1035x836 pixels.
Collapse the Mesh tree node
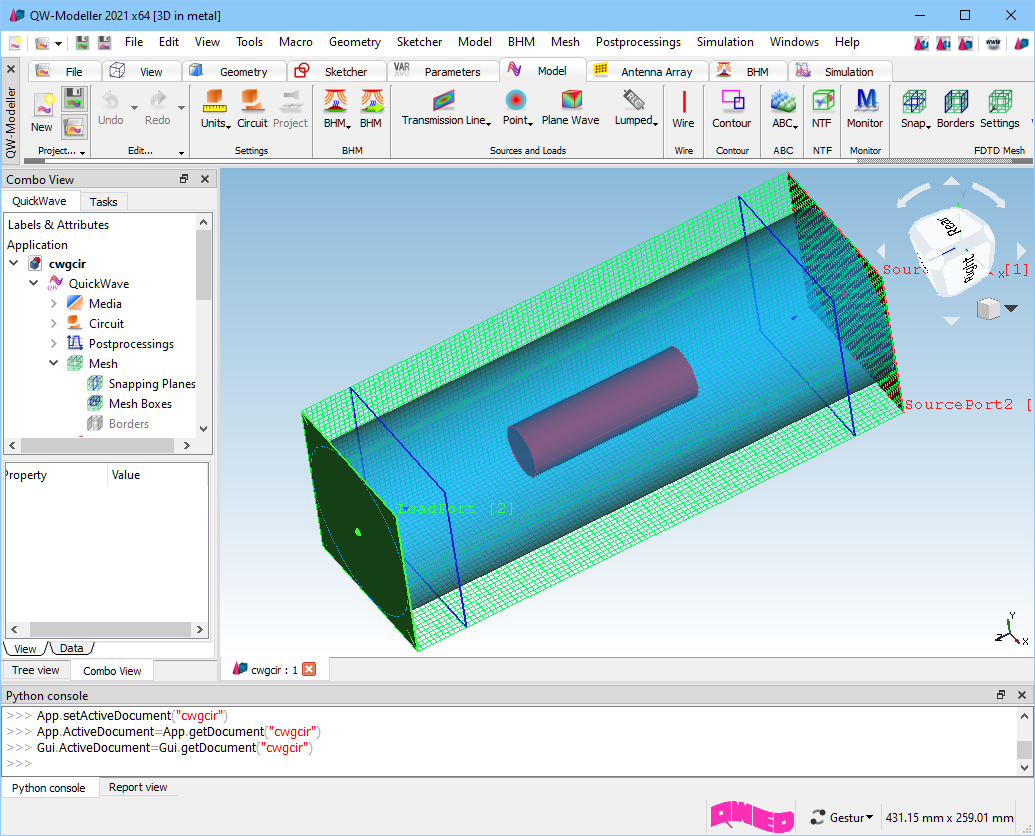tap(53, 363)
